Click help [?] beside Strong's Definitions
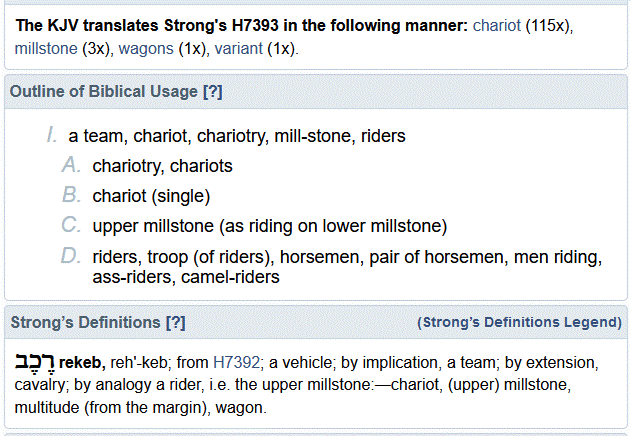Screen dimensions: 631x436 tap(175, 322)
